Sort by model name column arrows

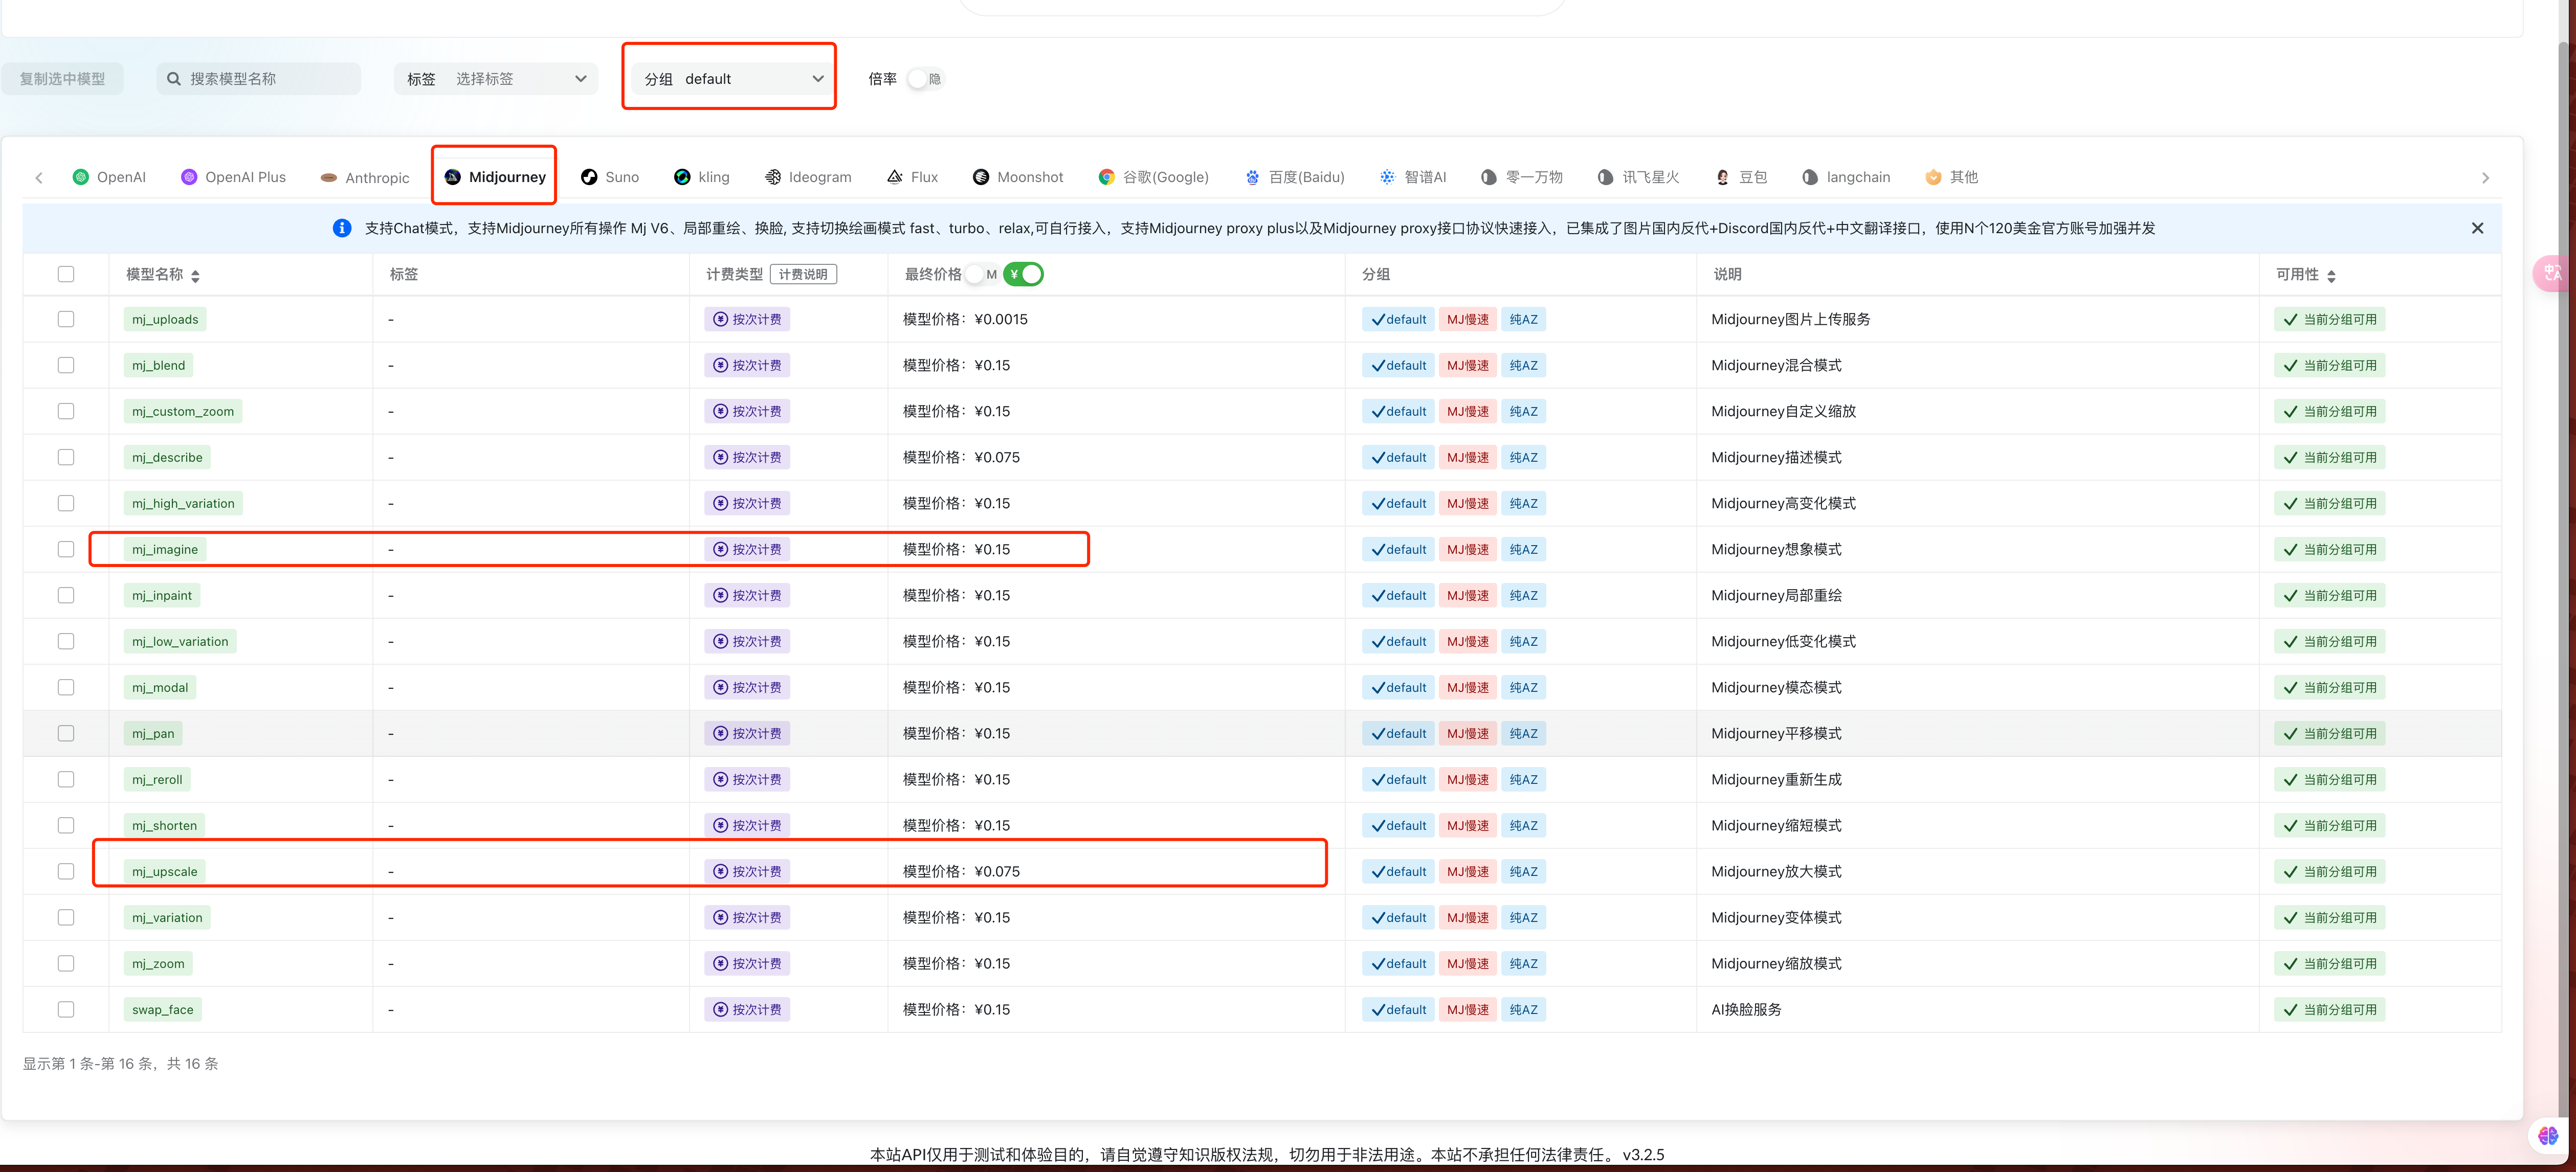point(195,276)
